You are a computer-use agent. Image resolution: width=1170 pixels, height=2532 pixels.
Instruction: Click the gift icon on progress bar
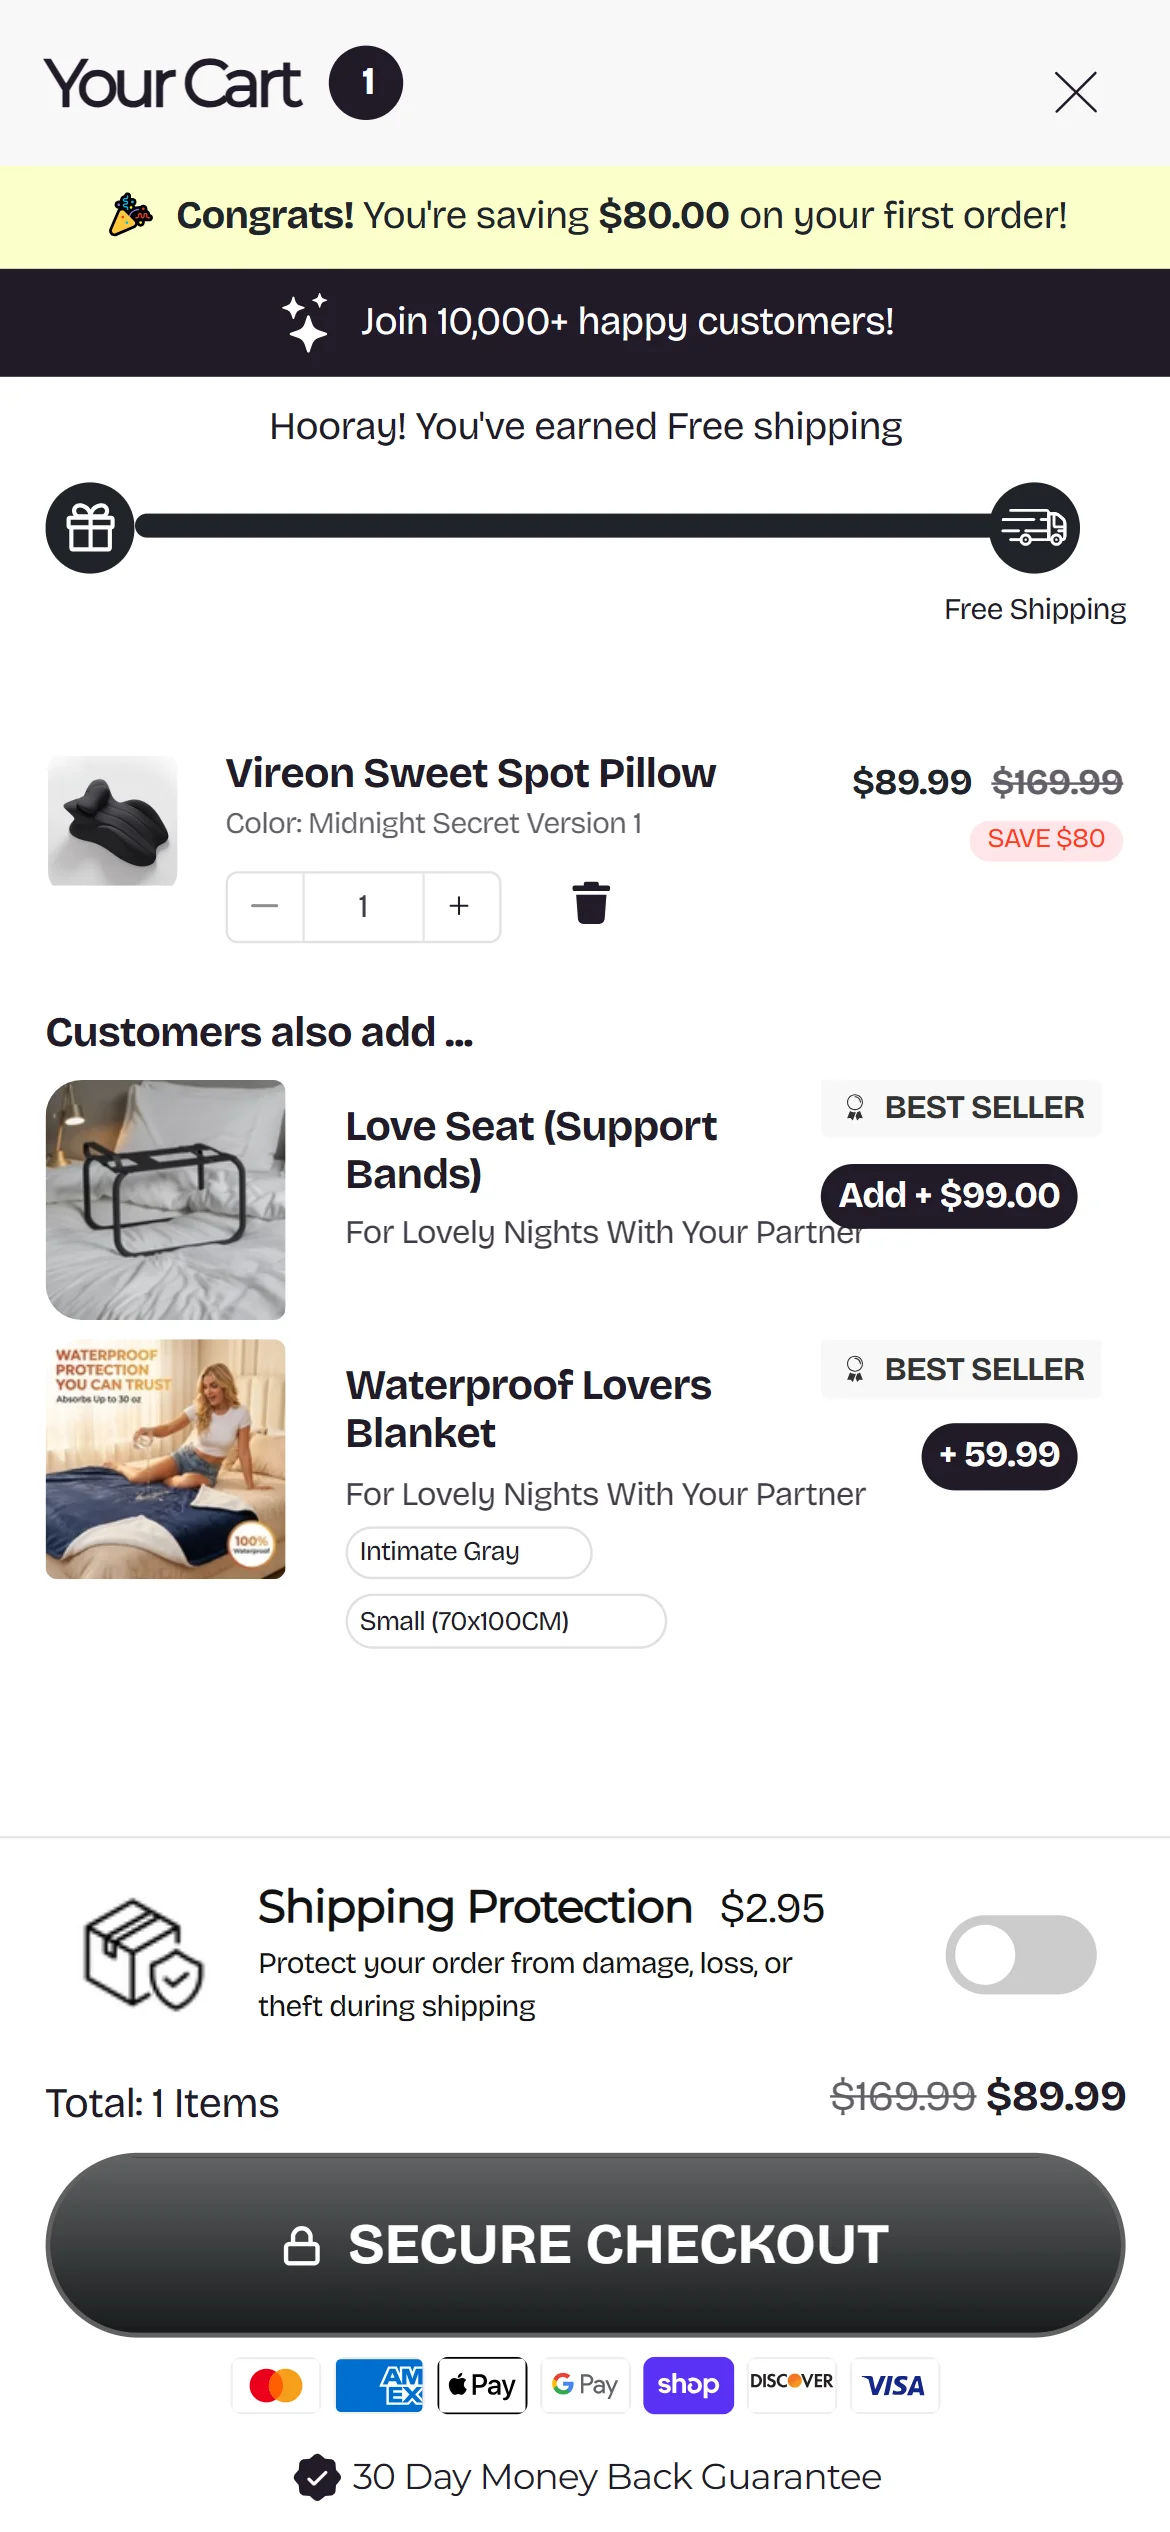90,528
